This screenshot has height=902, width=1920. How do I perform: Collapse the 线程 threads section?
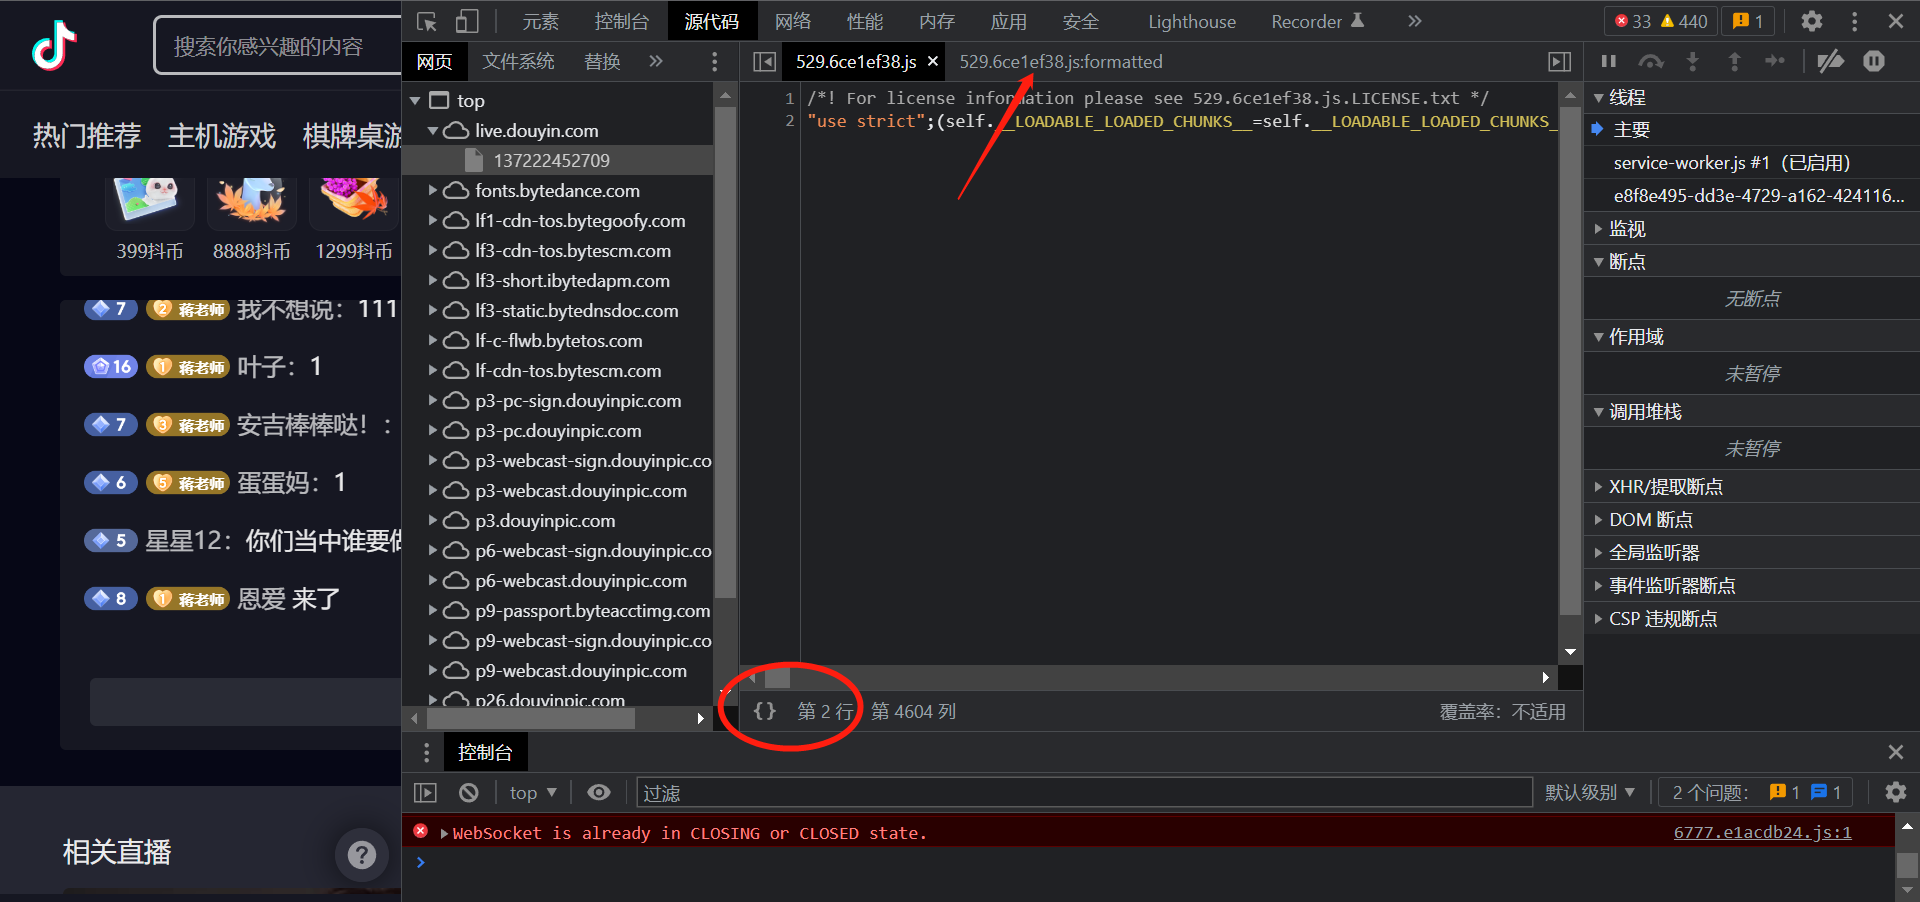pos(1598,98)
